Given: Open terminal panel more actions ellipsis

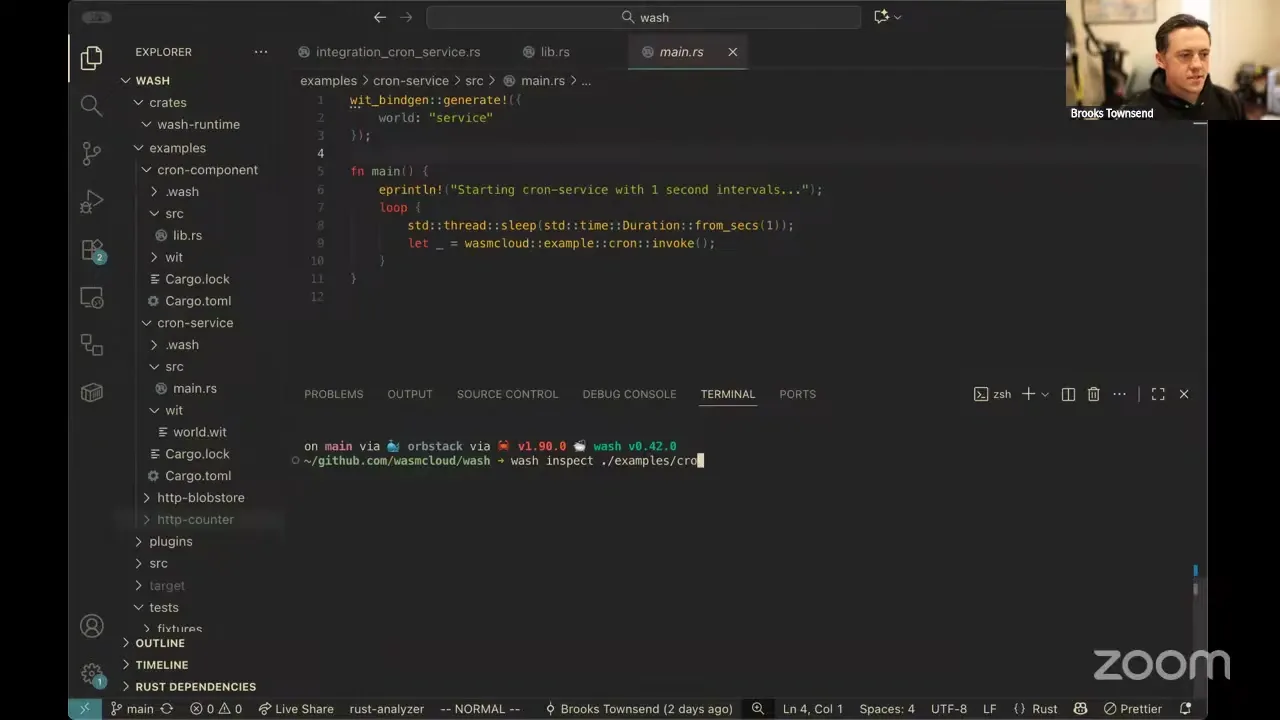Looking at the screenshot, I should pos(1119,394).
